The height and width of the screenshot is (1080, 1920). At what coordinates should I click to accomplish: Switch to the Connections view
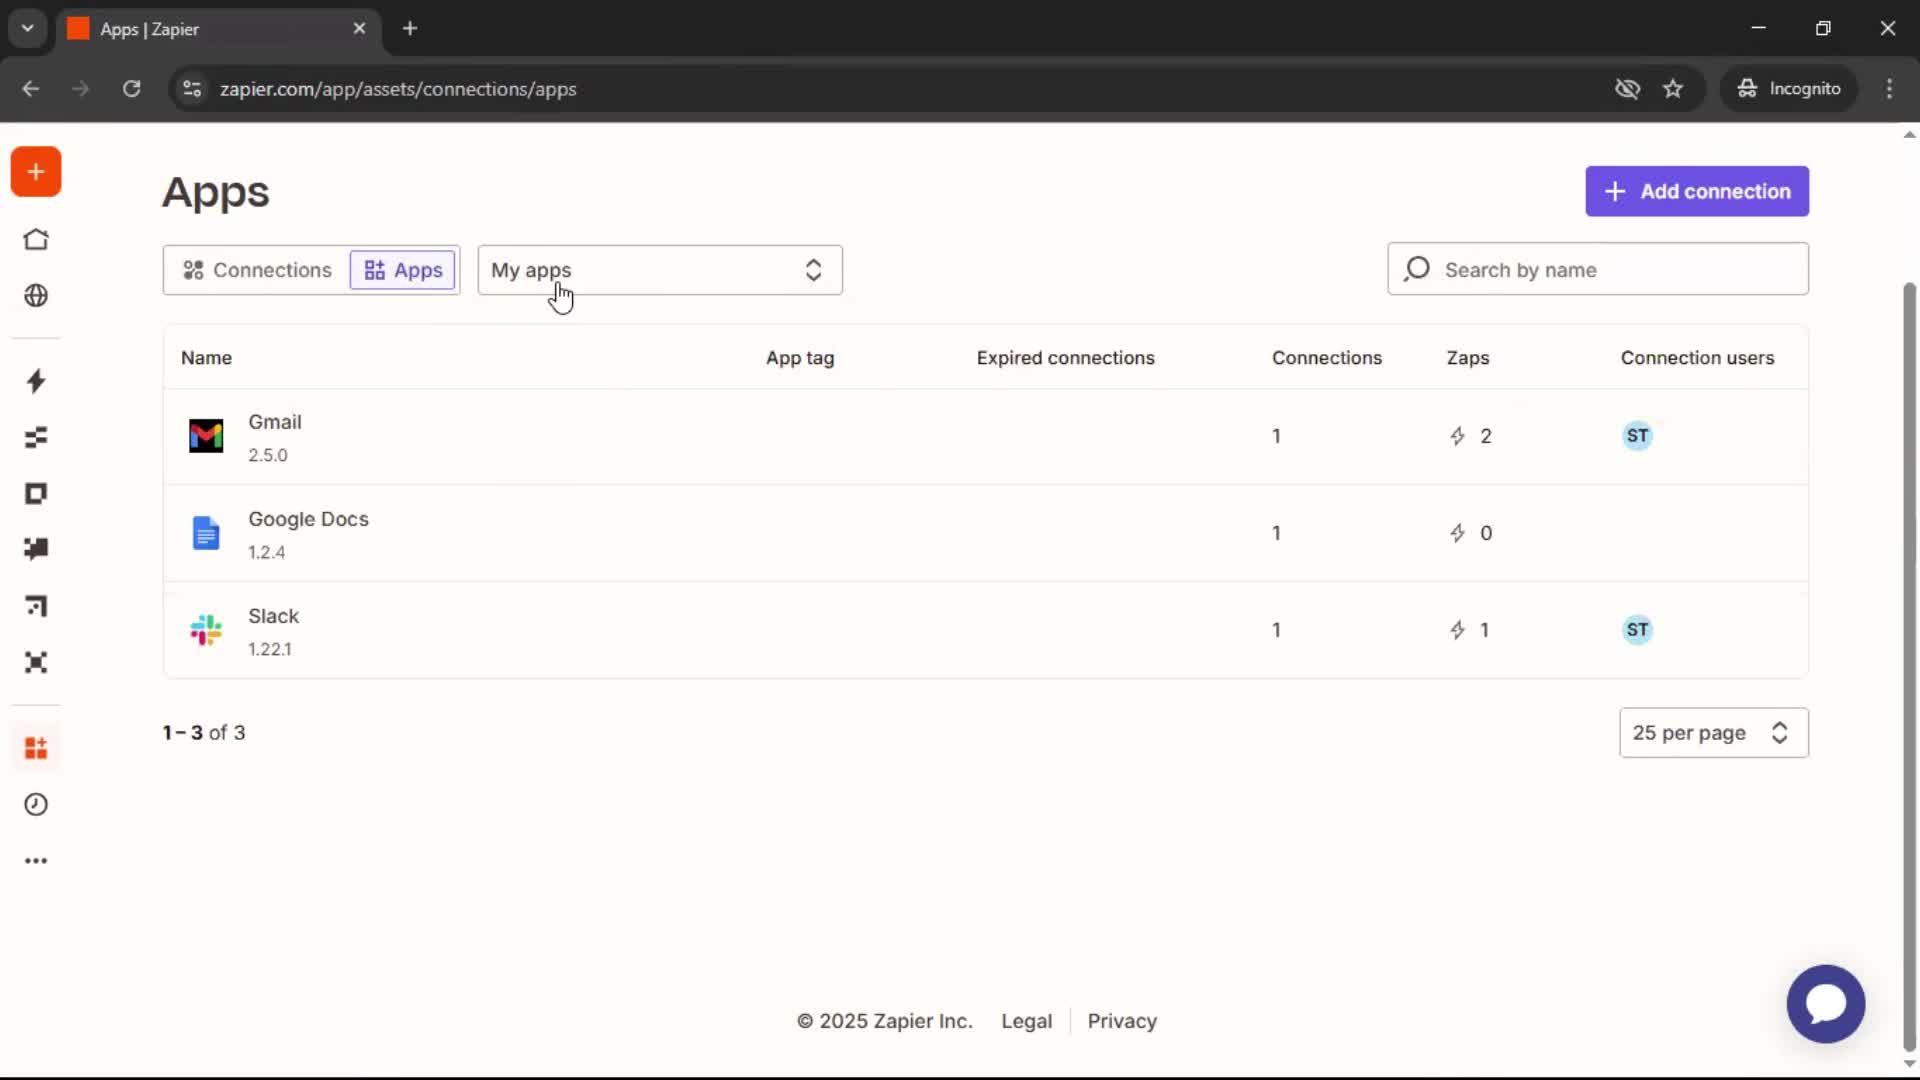click(257, 270)
